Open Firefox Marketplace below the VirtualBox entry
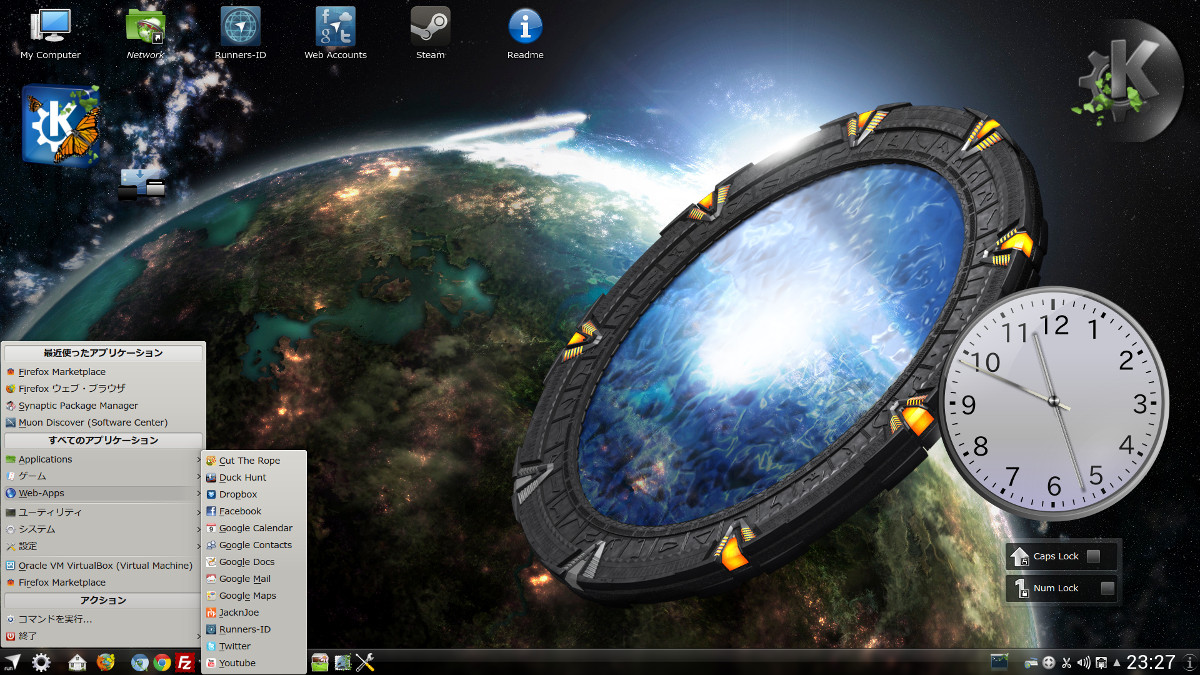The image size is (1200, 675). [104, 582]
